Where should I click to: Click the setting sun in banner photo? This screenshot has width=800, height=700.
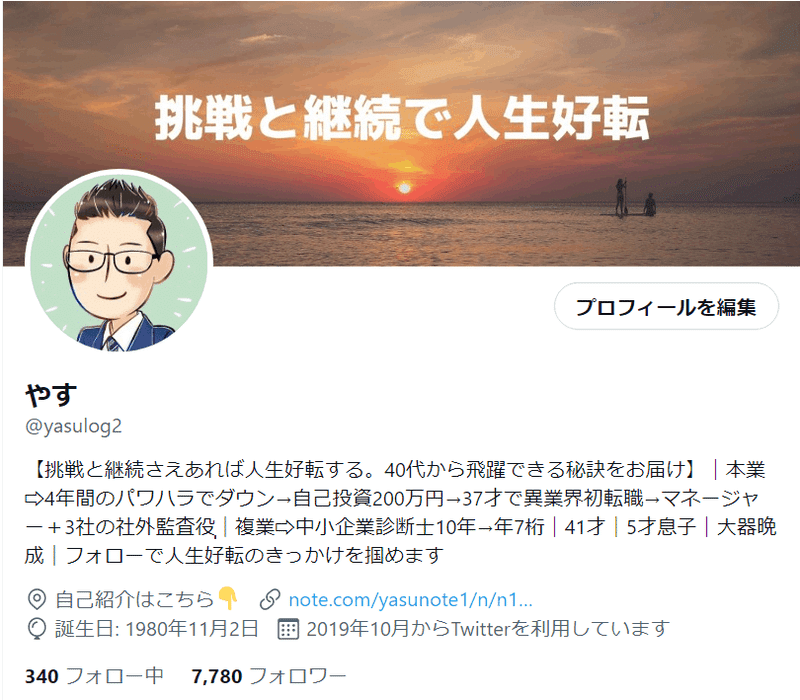tap(404, 188)
